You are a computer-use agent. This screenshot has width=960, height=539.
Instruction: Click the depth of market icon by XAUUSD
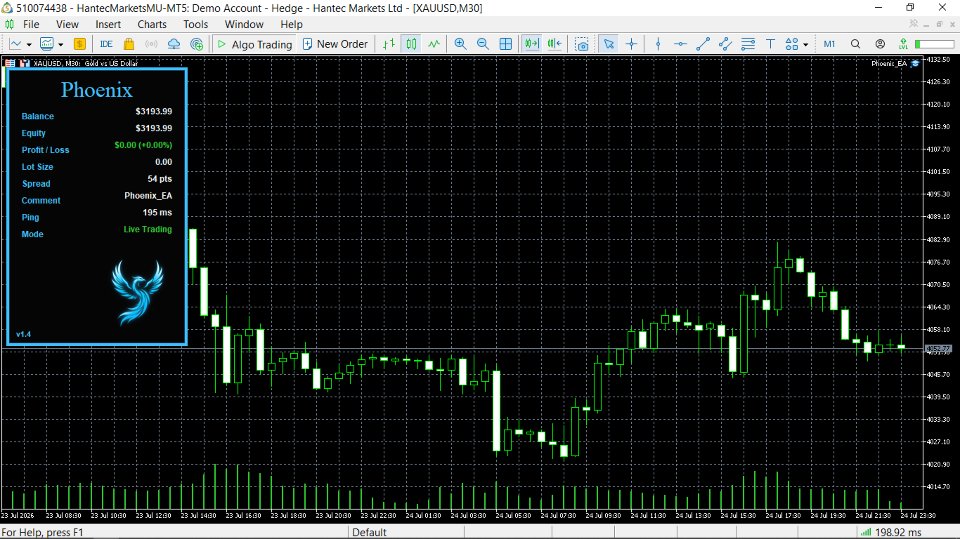pyautogui.click(x=24, y=63)
